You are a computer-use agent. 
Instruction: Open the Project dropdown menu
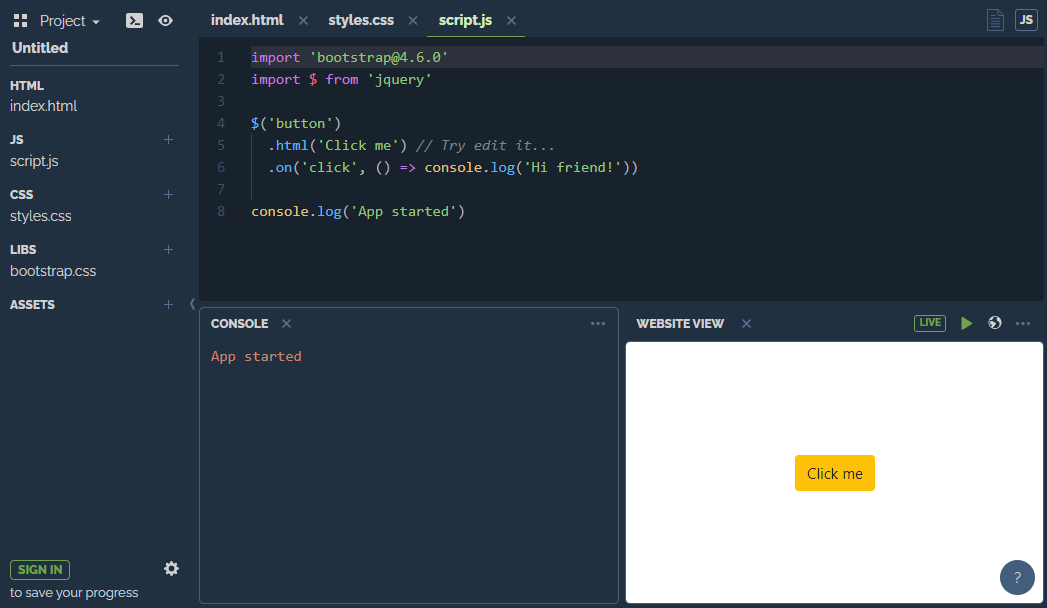click(69, 21)
